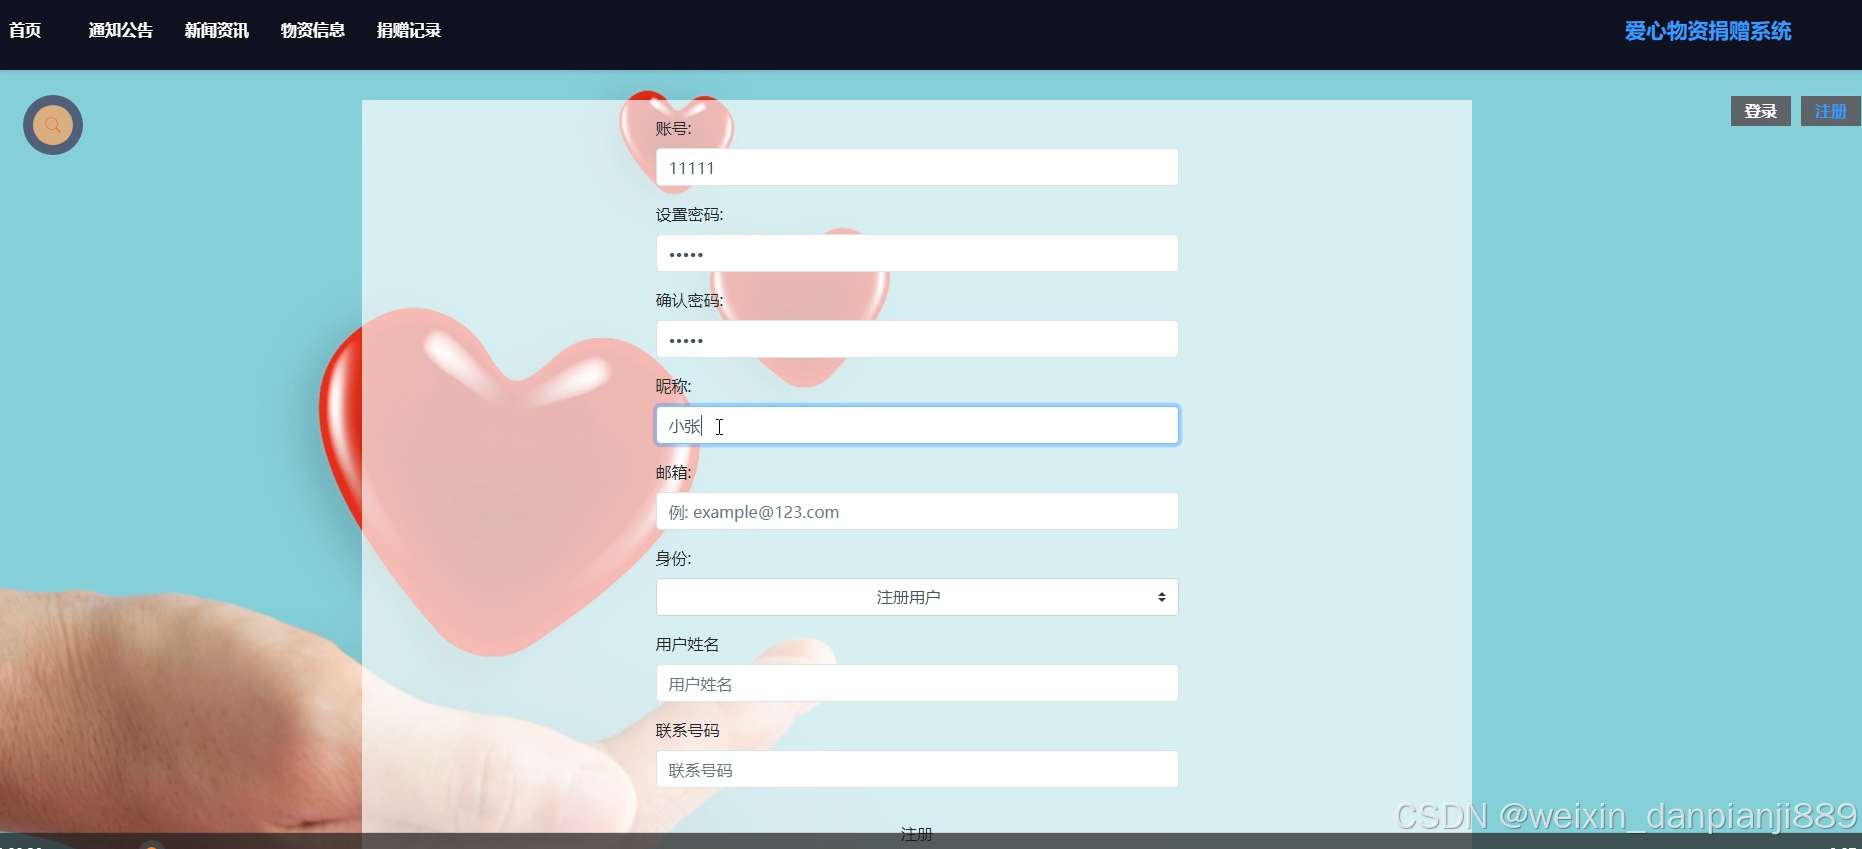Go to 新闻资讯 section

pyautogui.click(x=217, y=30)
